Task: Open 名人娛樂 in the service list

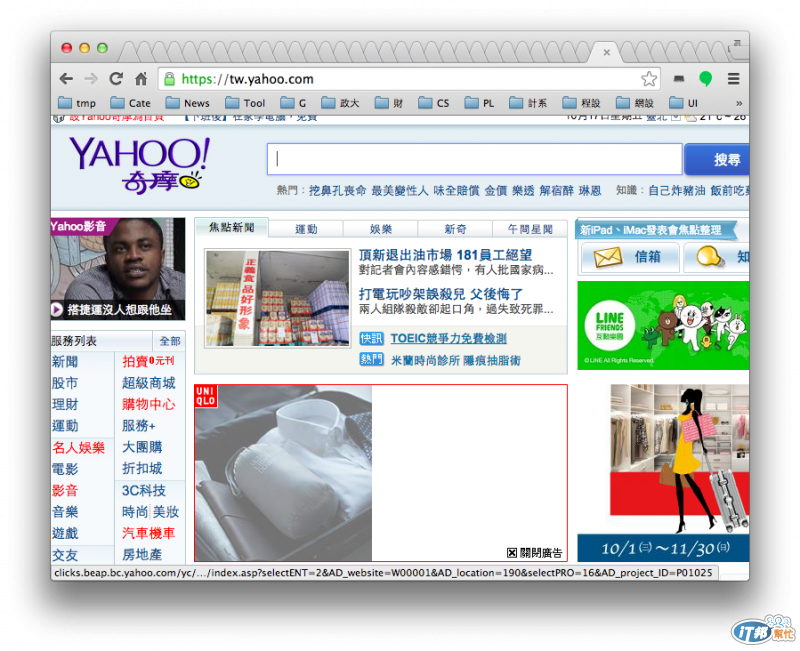Action: [78, 448]
